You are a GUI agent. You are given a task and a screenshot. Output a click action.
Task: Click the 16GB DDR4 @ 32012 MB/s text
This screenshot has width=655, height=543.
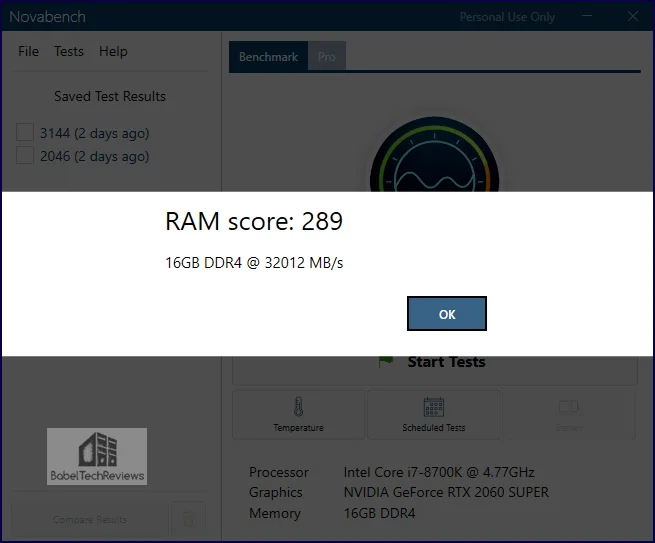pyautogui.click(x=254, y=263)
